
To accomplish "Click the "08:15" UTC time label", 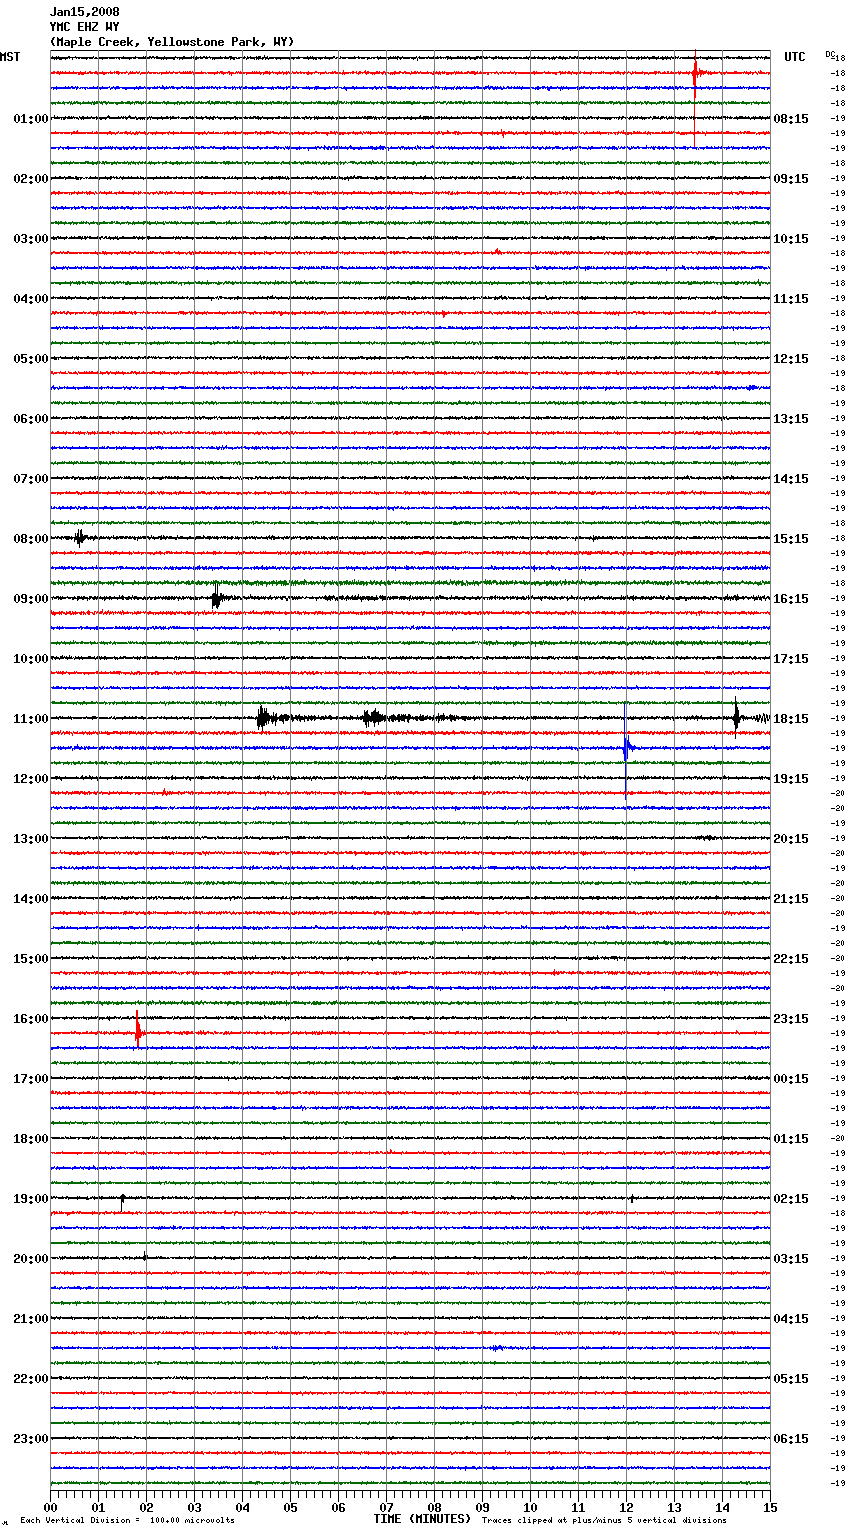I will (791, 119).
